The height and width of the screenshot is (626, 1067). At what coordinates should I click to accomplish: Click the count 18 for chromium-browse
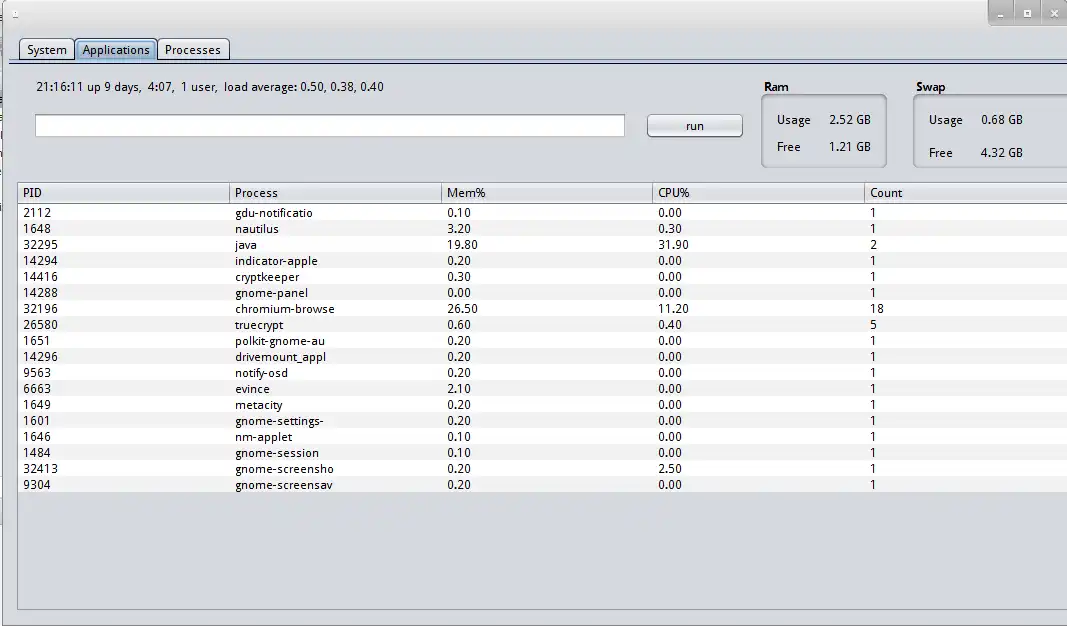click(x=876, y=309)
